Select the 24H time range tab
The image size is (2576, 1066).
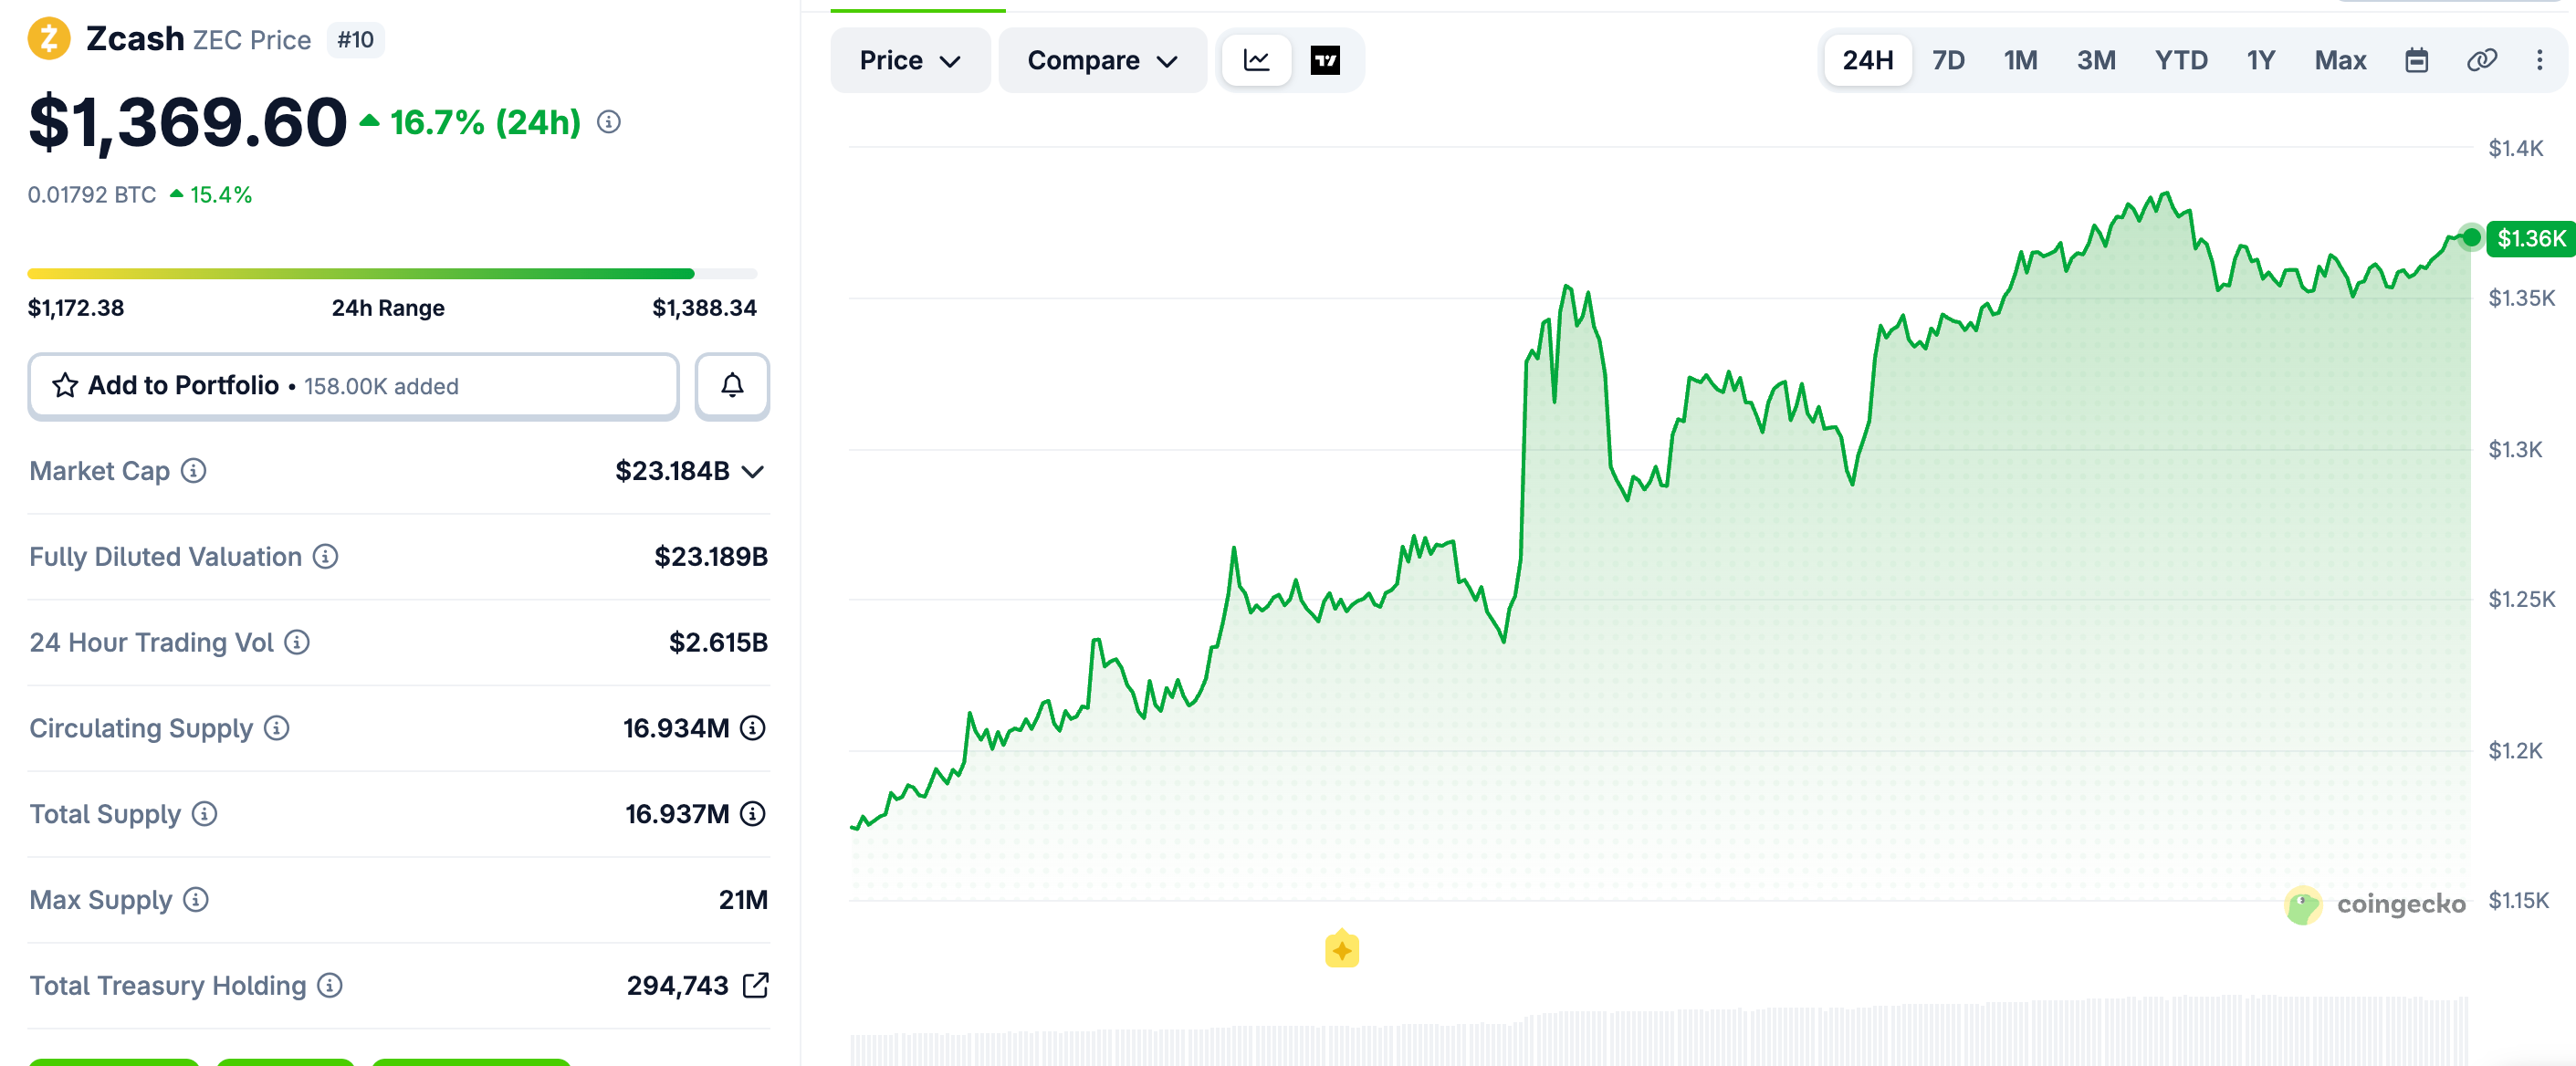pyautogui.click(x=1867, y=61)
